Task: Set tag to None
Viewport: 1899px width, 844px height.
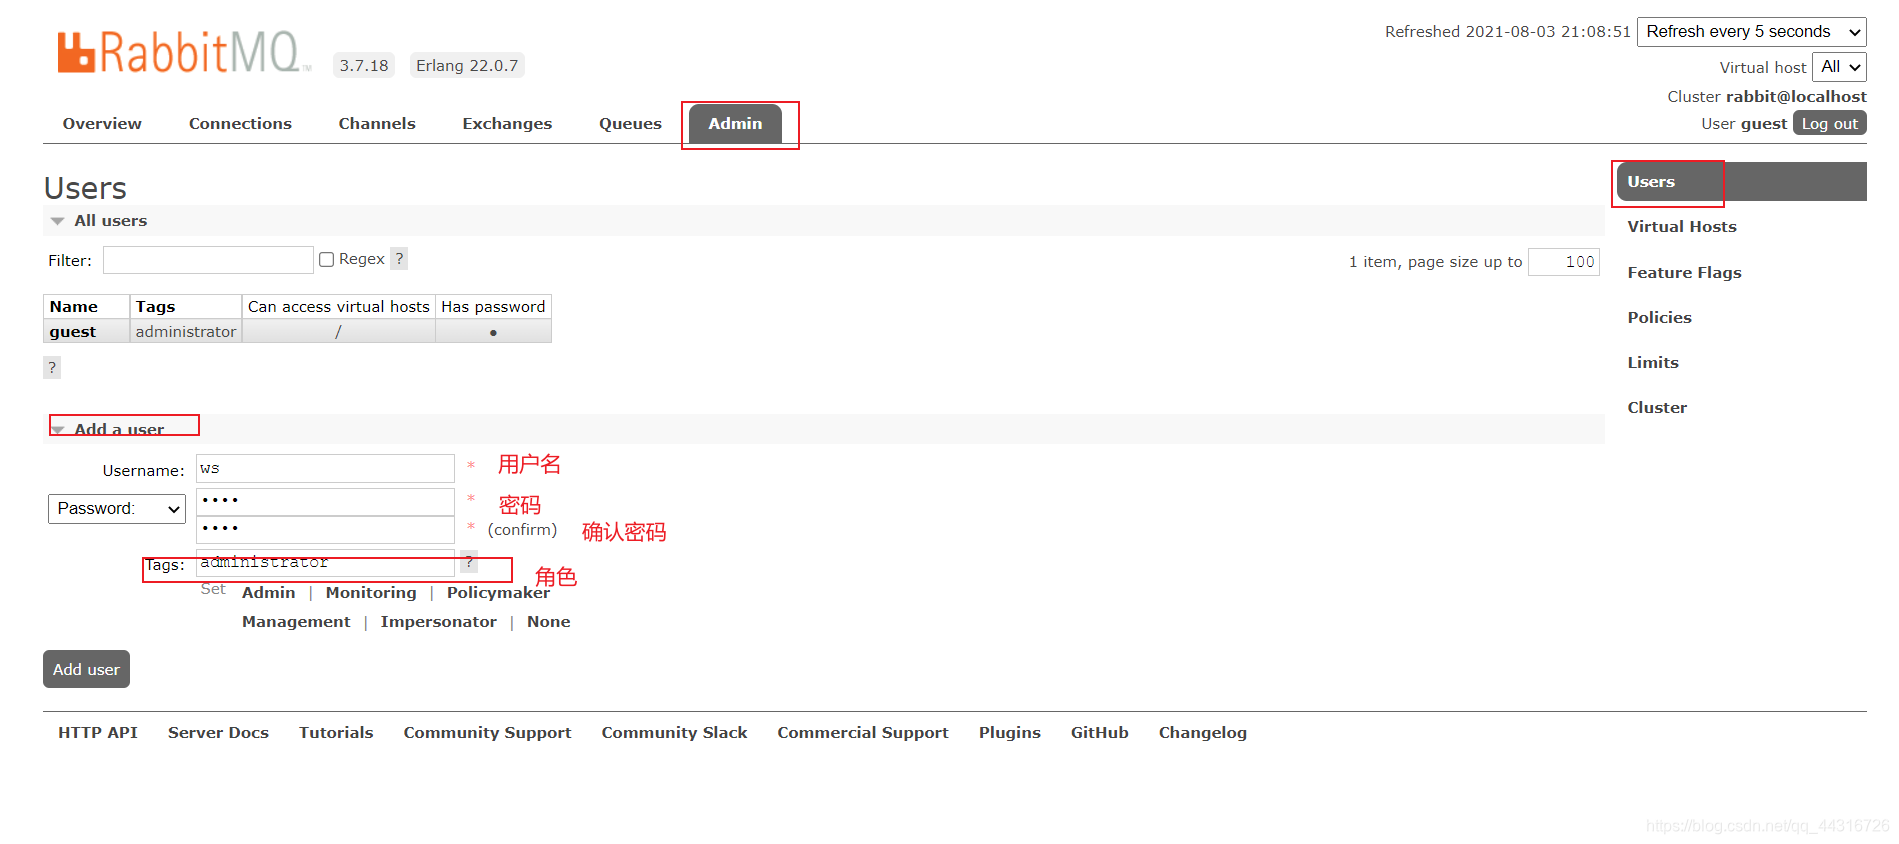Action: point(549,622)
